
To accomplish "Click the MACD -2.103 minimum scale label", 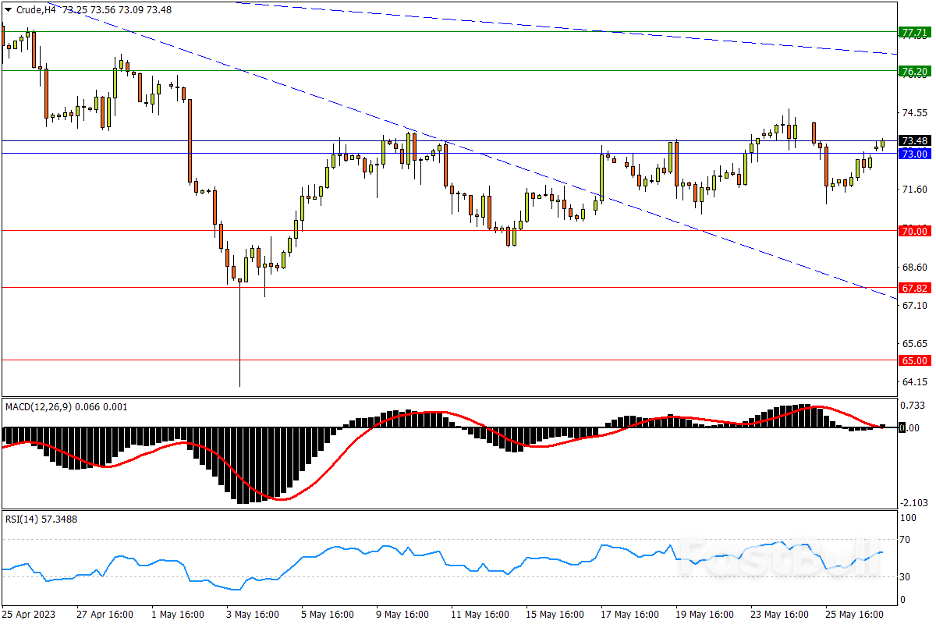I will pos(916,502).
